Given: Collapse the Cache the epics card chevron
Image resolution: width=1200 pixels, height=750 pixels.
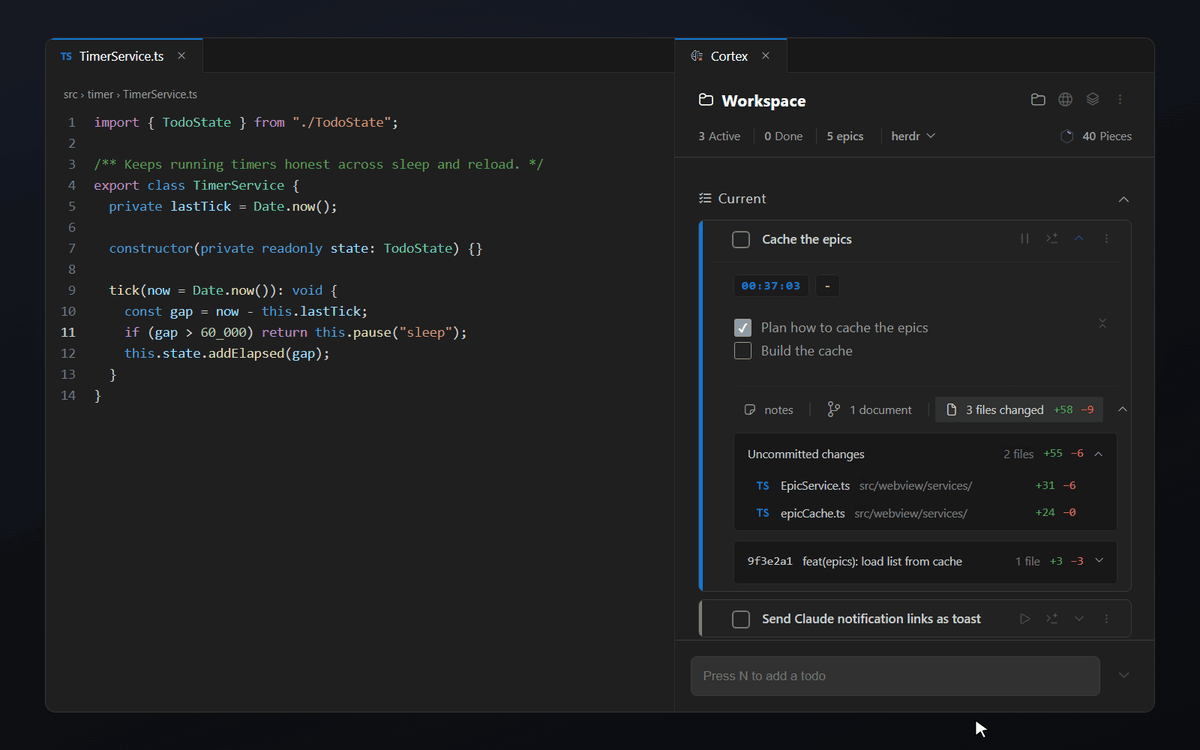Looking at the screenshot, I should pos(1079,239).
